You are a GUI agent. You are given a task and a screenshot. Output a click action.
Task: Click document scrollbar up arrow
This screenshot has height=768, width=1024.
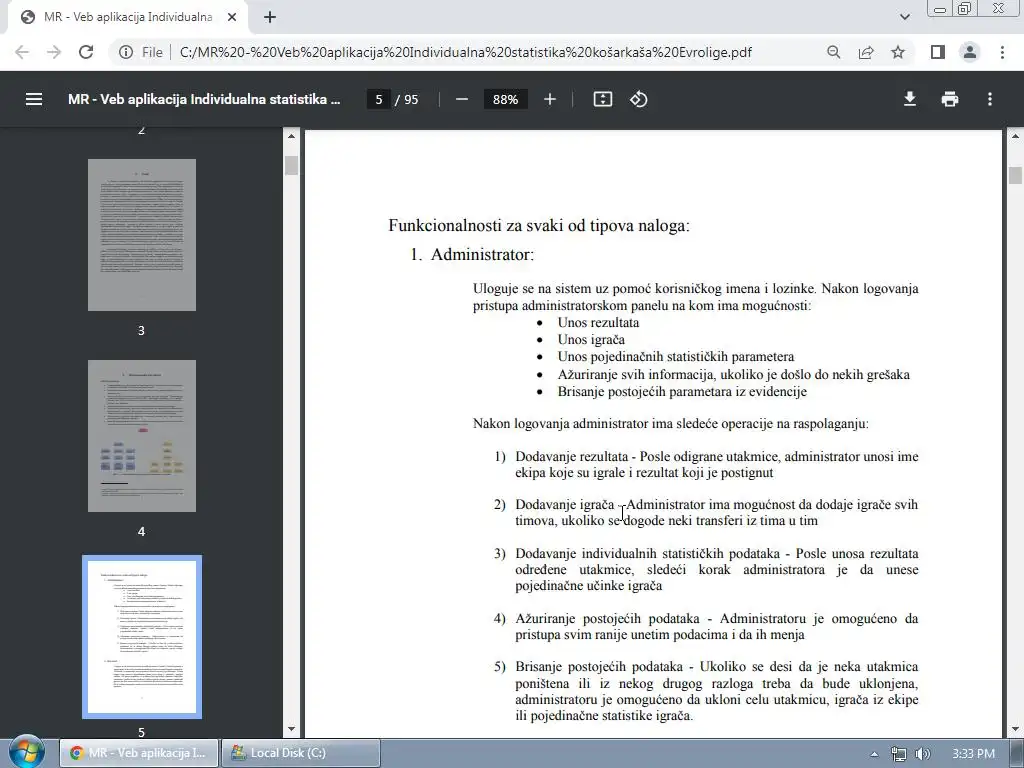coord(1015,136)
